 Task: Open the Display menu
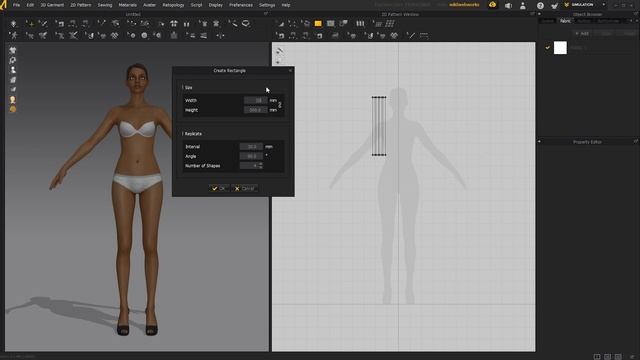(x=216, y=5)
